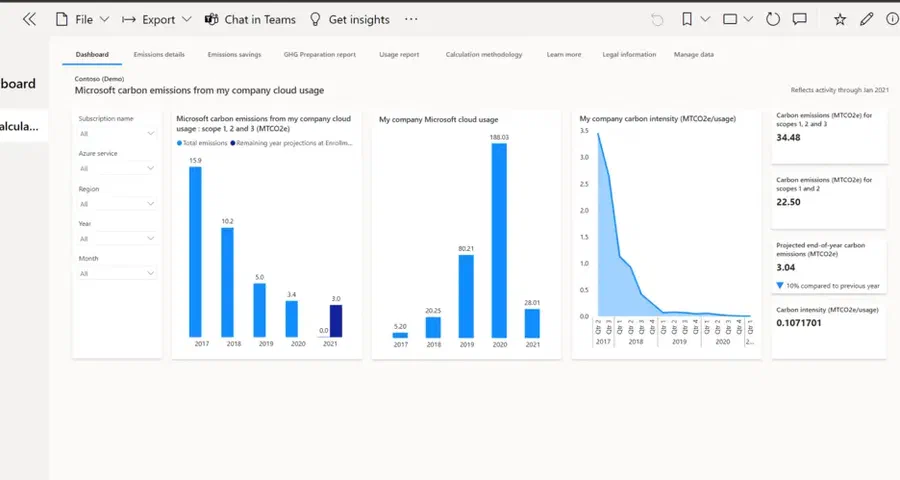Go to Learn more tab
Viewport: 900px width, 480px height.
pyautogui.click(x=564, y=55)
